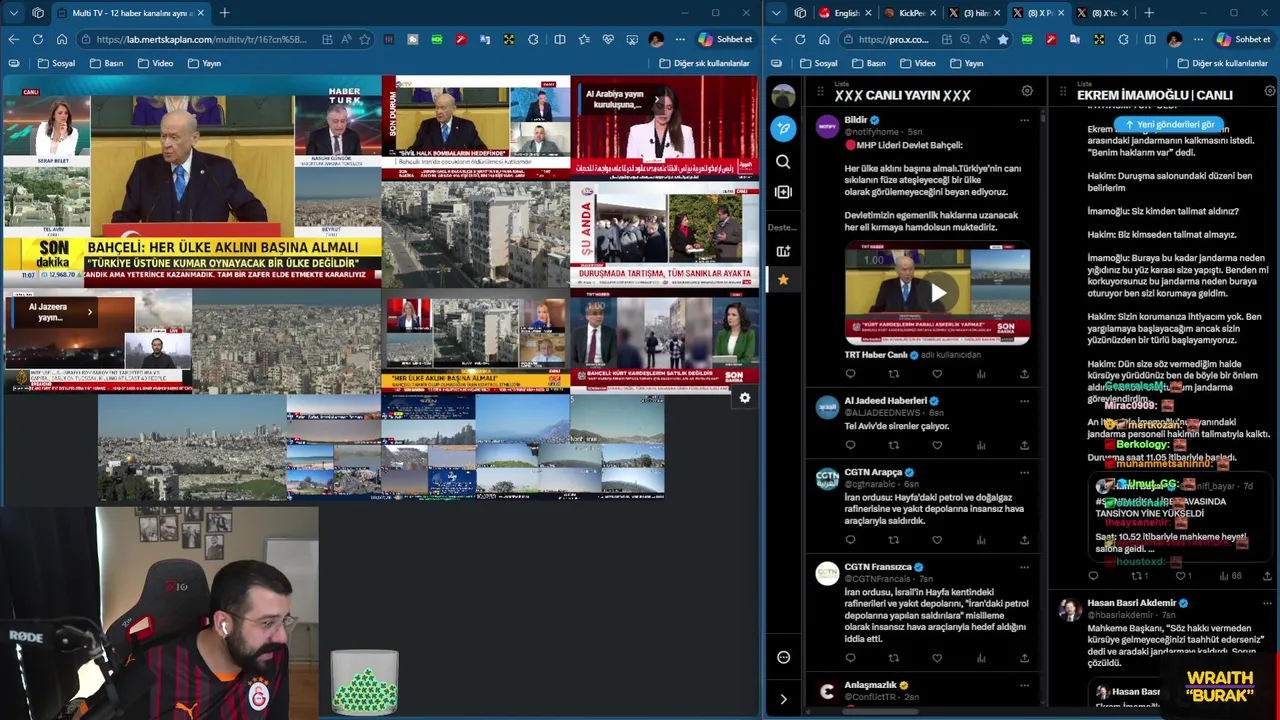The height and width of the screenshot is (720, 1280).
Task: Open browser menu ellipsis in right window
Action: (1198, 39)
